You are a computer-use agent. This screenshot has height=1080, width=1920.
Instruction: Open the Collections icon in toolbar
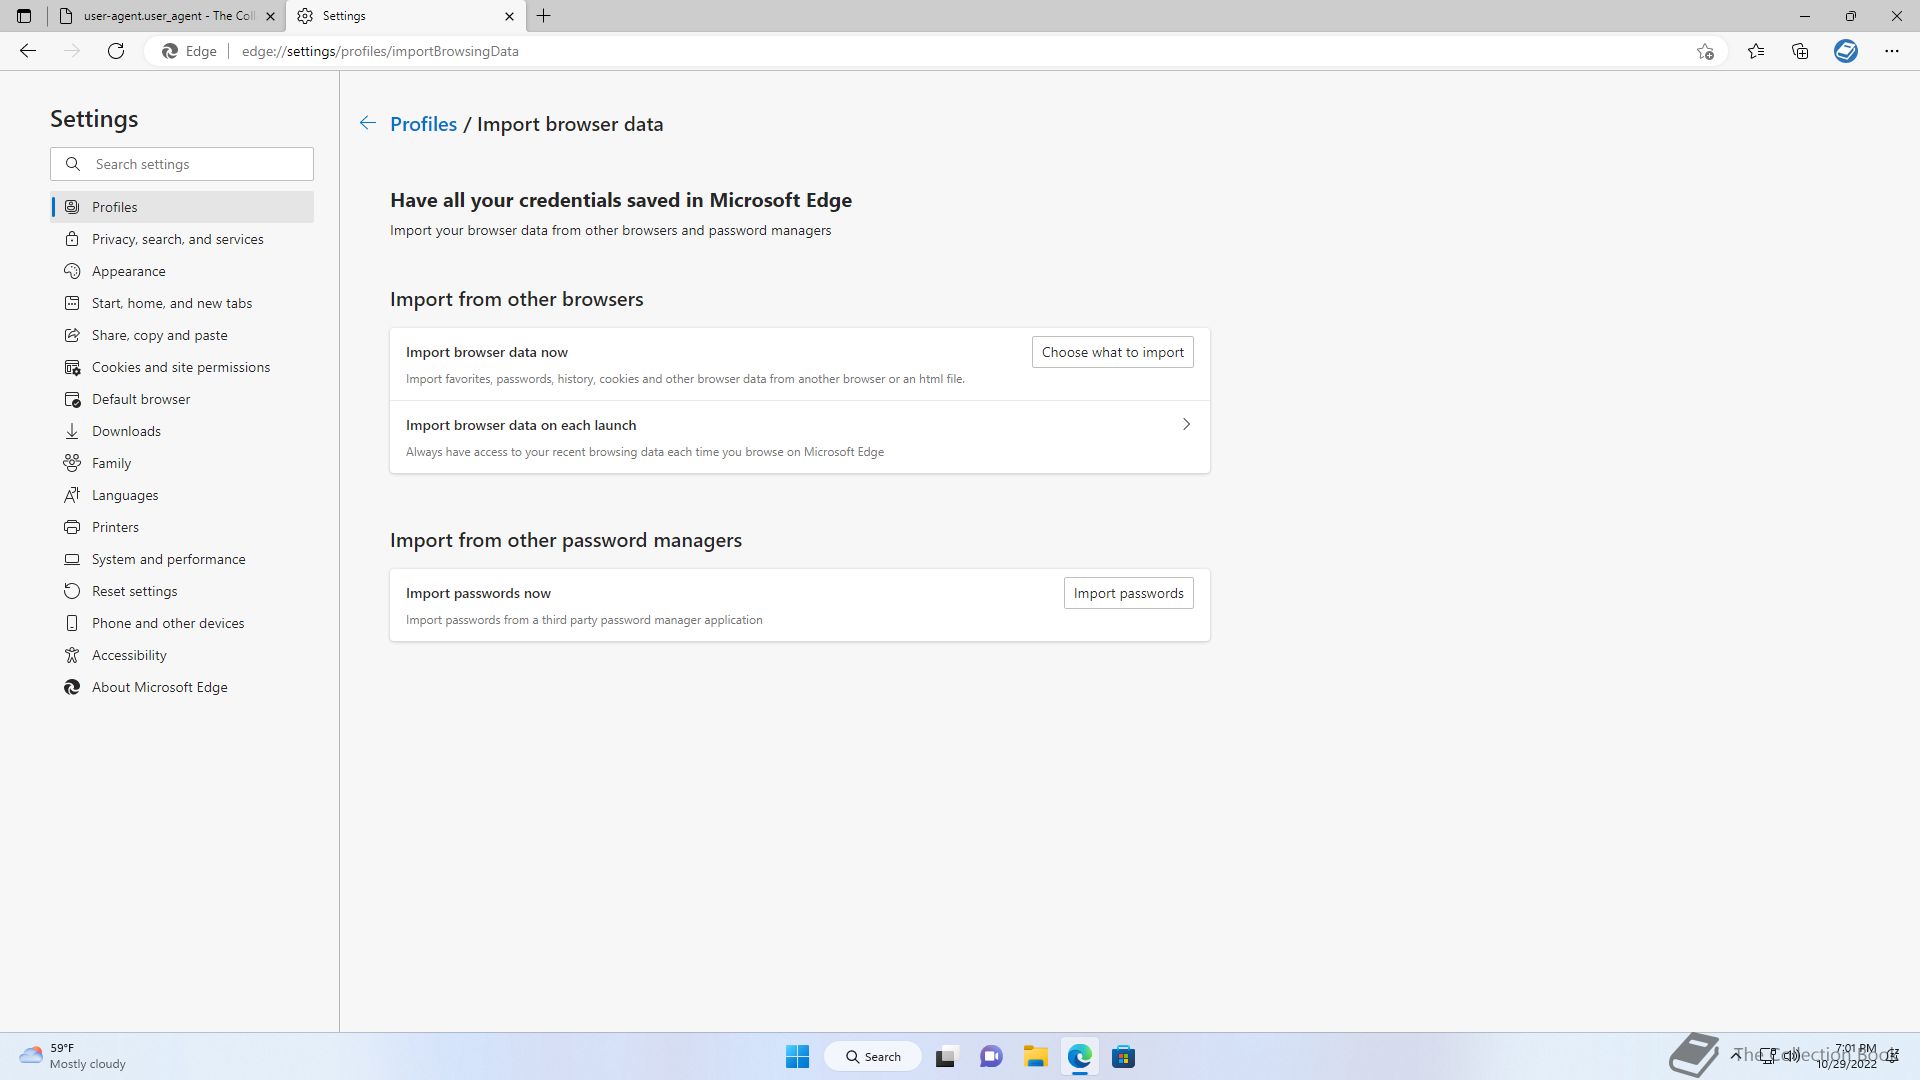1800,51
